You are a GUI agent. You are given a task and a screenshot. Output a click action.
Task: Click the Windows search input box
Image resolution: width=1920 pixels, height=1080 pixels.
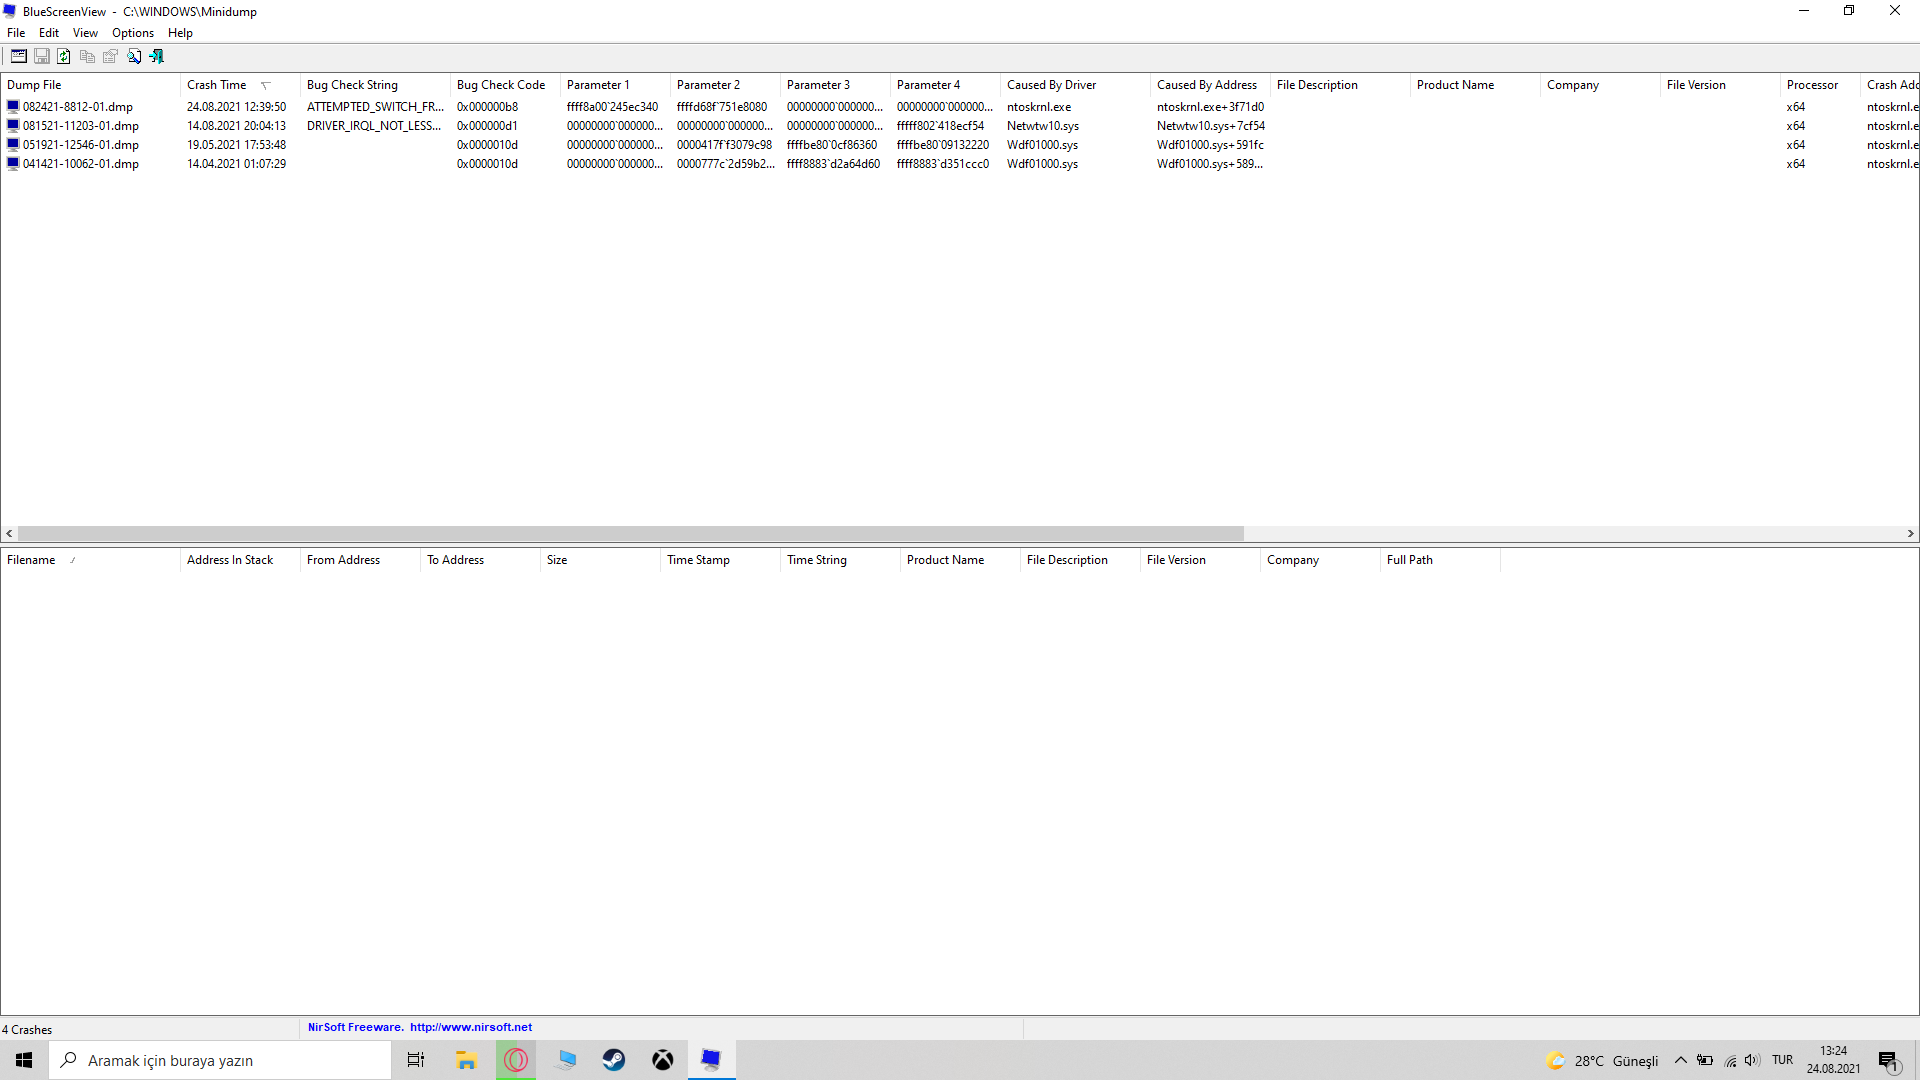pyautogui.click(x=220, y=1060)
